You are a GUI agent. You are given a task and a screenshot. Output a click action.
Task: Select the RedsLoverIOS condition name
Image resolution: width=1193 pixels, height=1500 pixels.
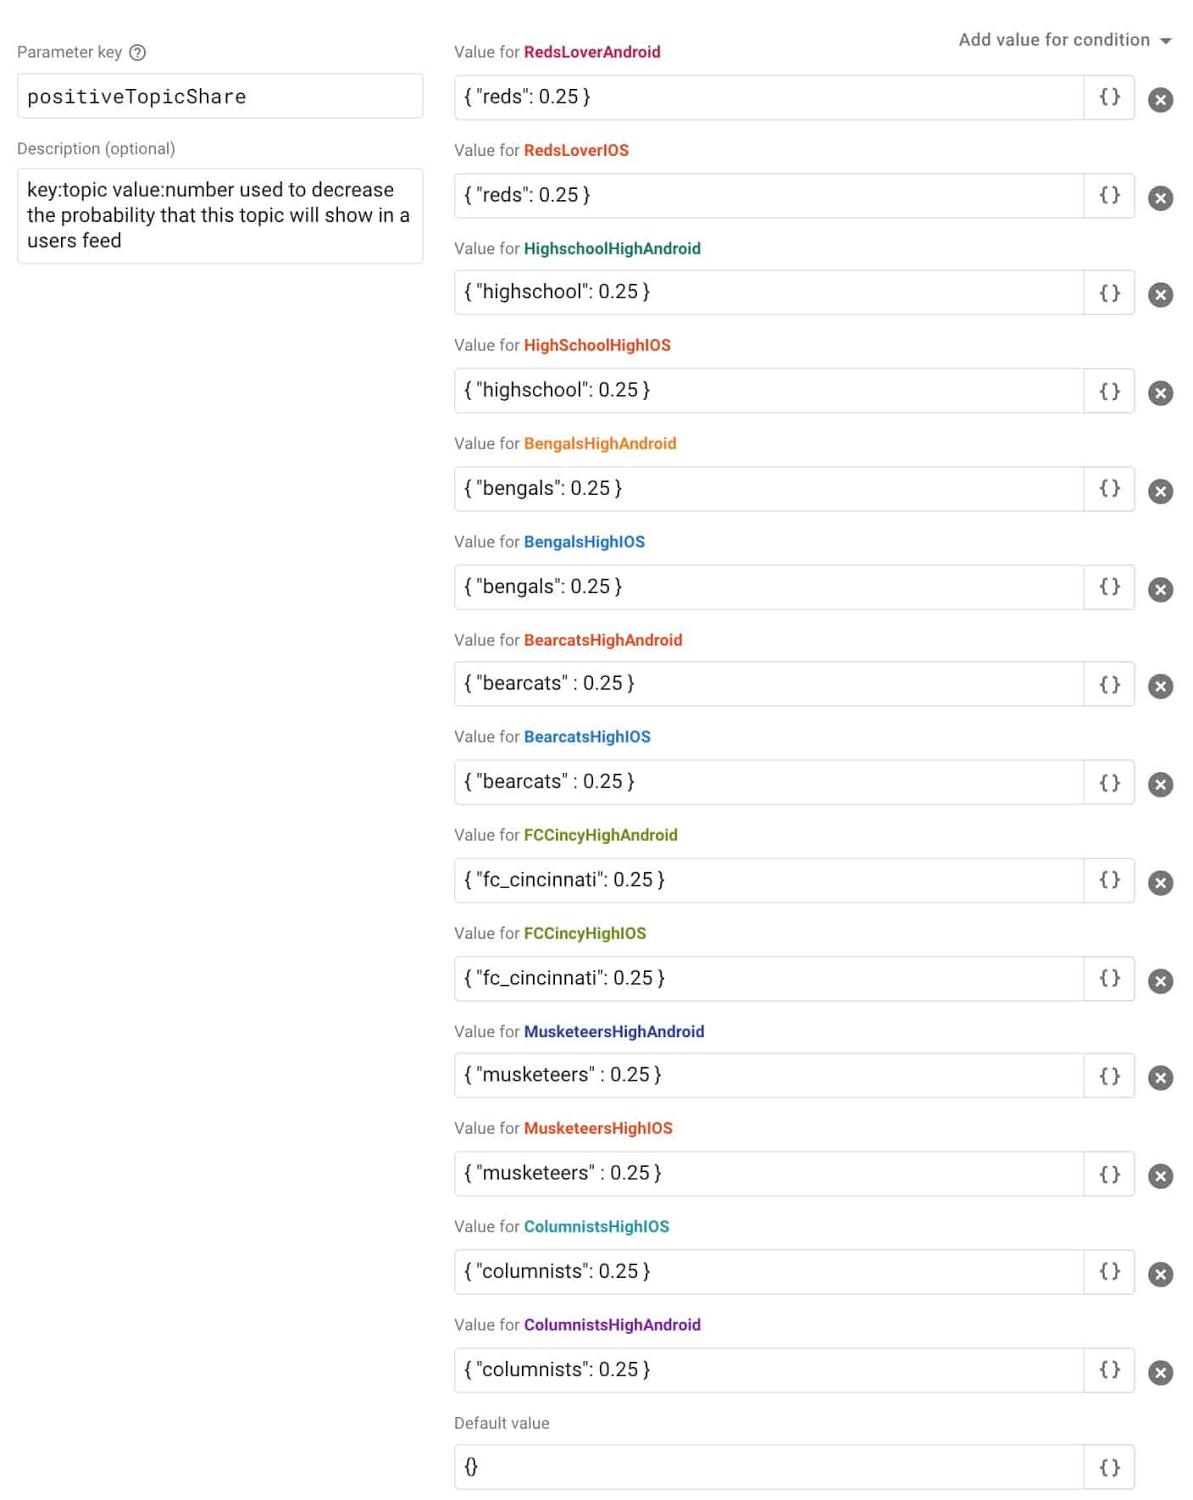coord(578,151)
